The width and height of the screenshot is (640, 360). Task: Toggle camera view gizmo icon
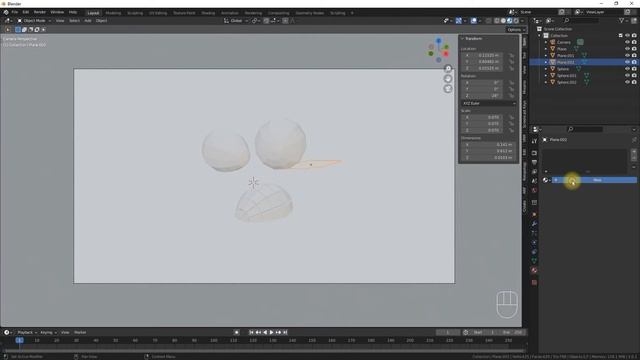[x=448, y=89]
